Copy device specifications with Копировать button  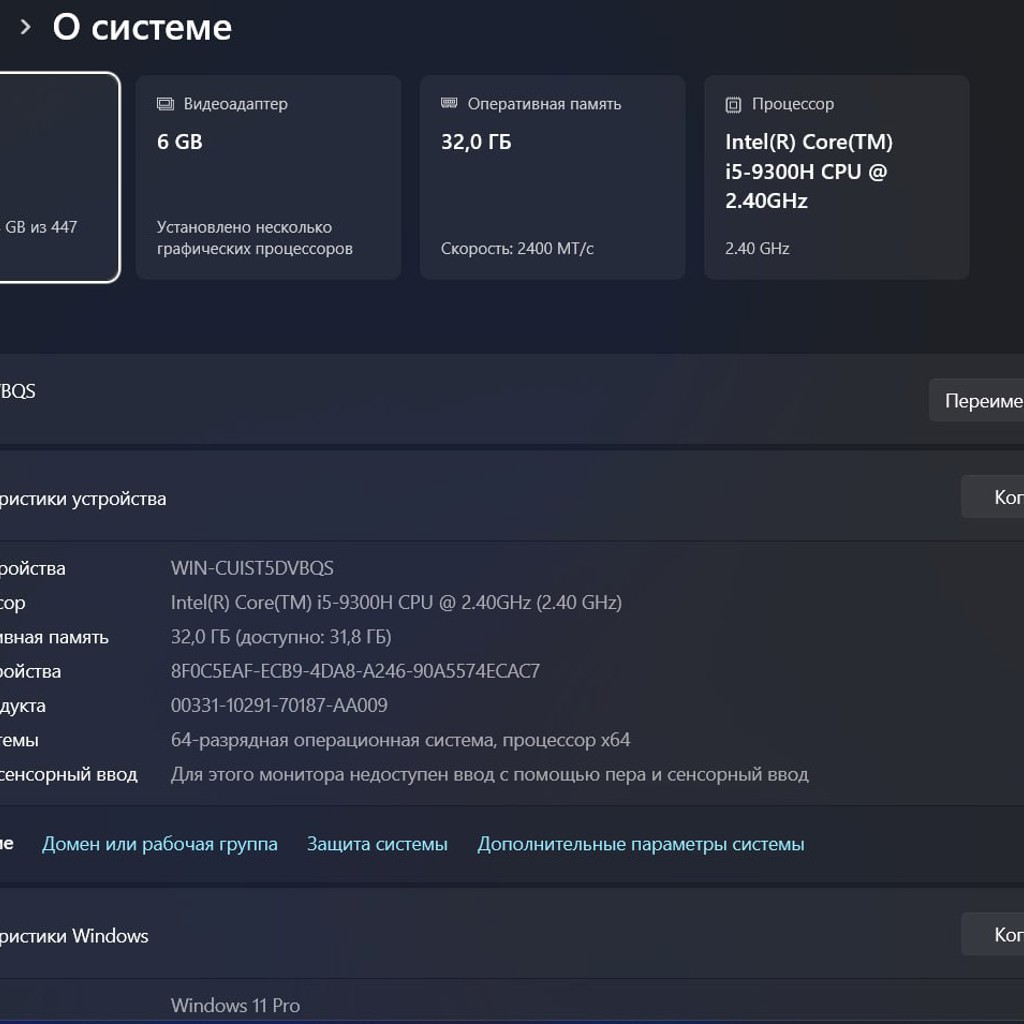[x=993, y=497]
